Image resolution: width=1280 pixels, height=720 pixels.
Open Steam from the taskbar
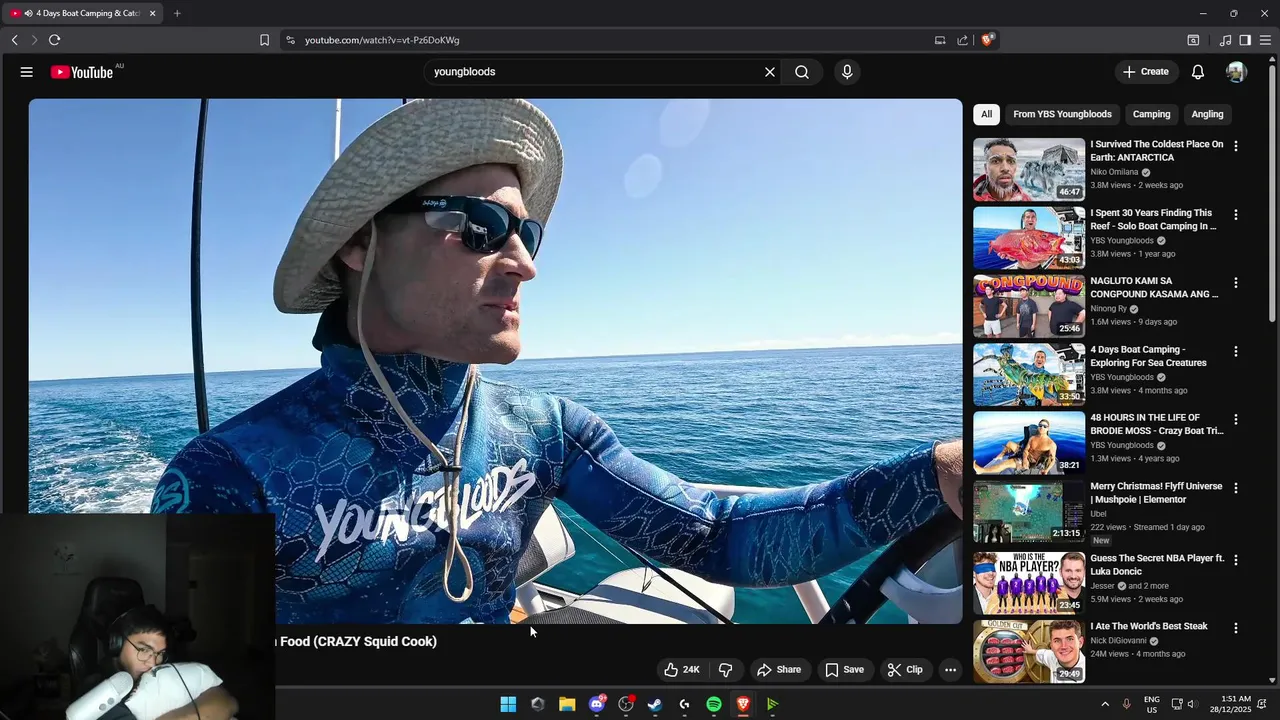(655, 704)
